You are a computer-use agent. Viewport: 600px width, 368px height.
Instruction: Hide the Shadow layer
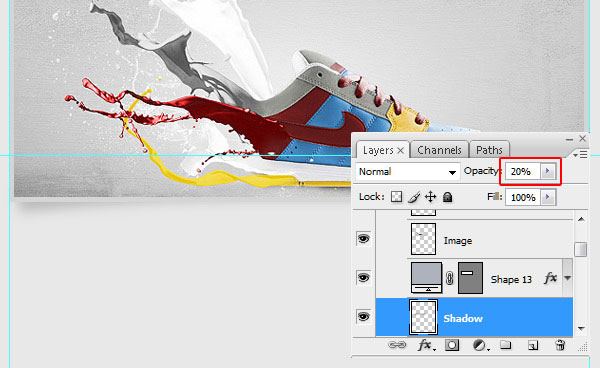coord(363,317)
